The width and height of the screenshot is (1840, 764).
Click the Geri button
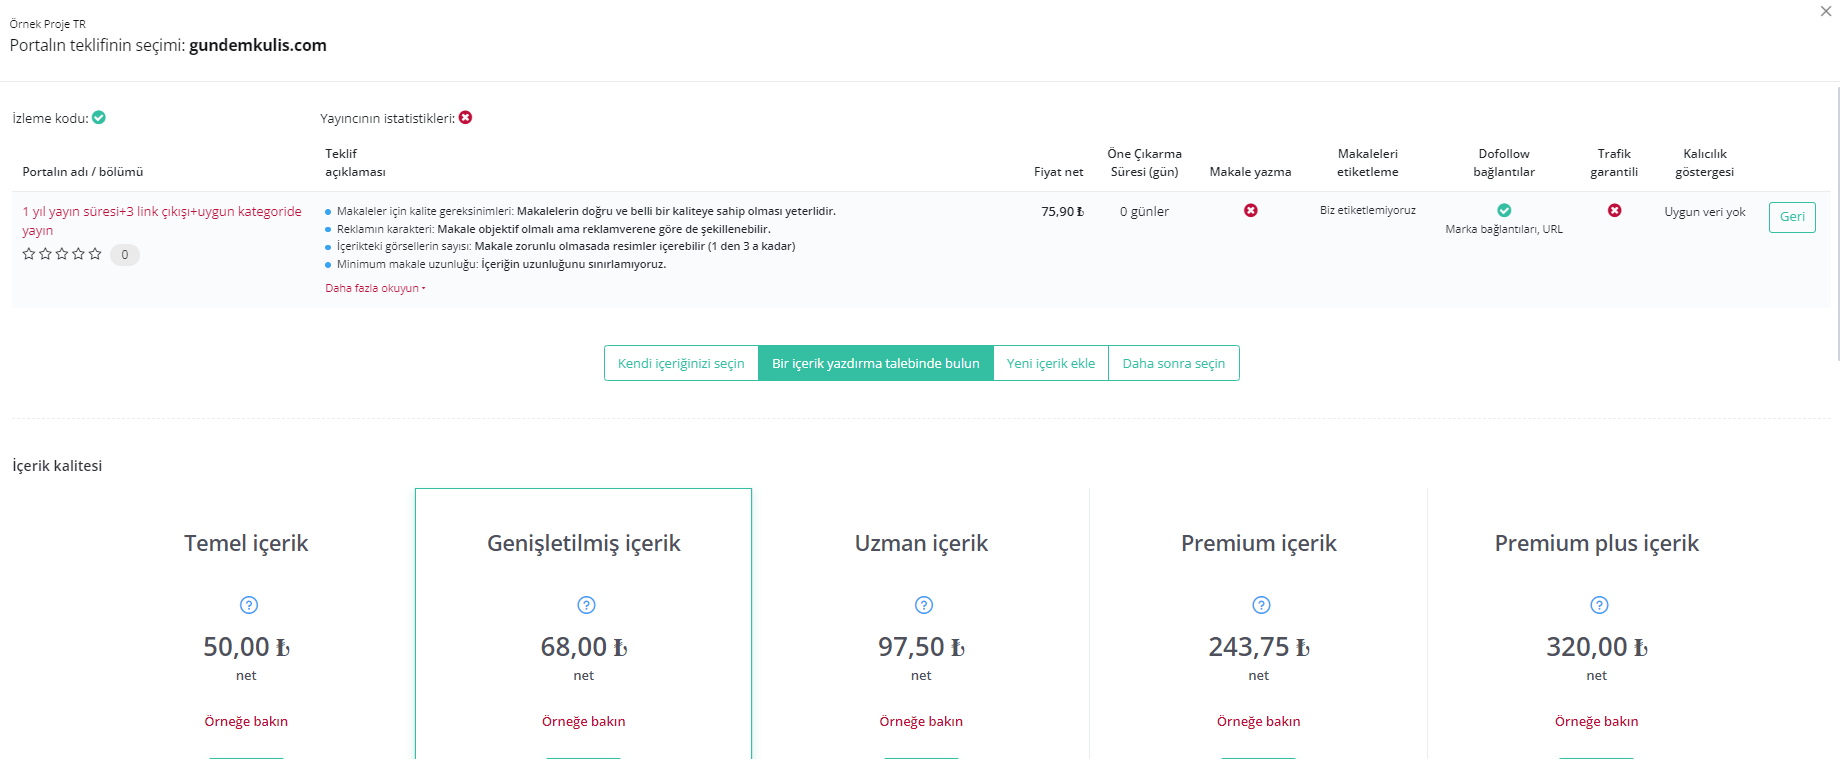[1792, 217]
